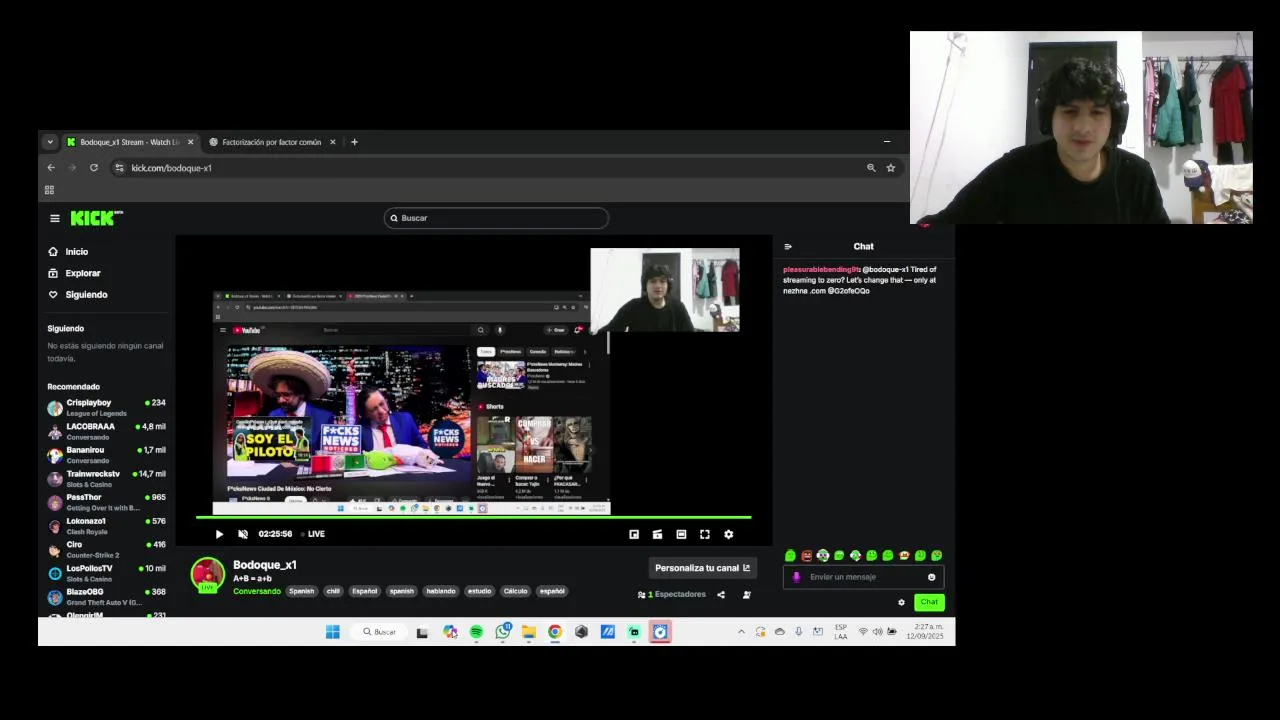Show hidden system tray icons
Image resolution: width=1280 pixels, height=720 pixels.
pyautogui.click(x=741, y=632)
